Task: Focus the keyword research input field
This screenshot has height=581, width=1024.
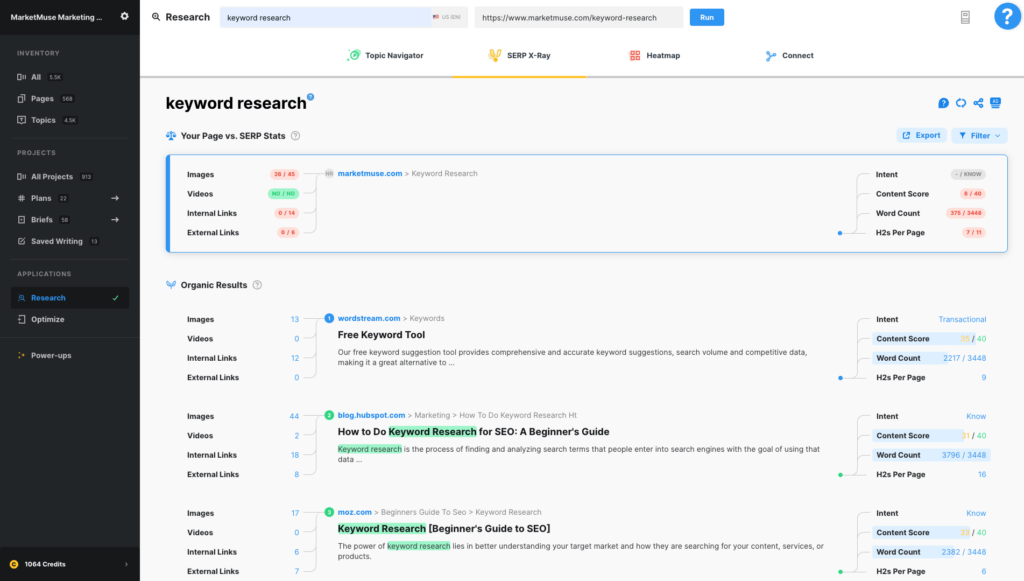Action: [x=325, y=17]
